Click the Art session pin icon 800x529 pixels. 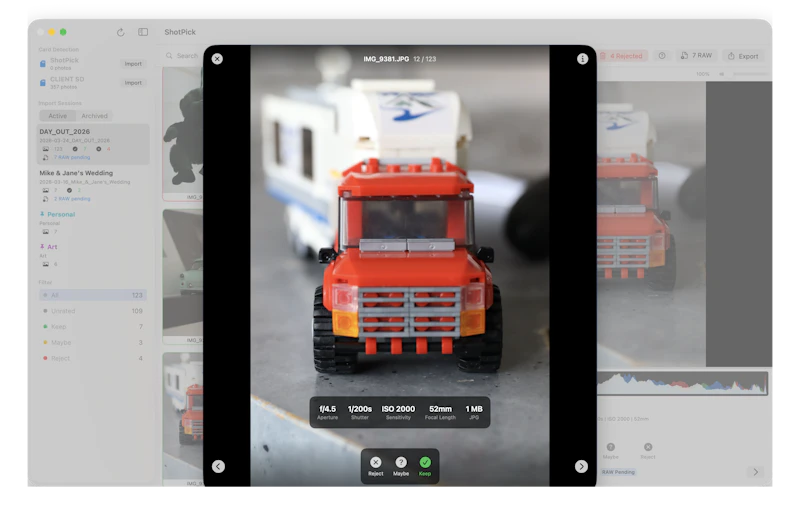click(x=42, y=246)
